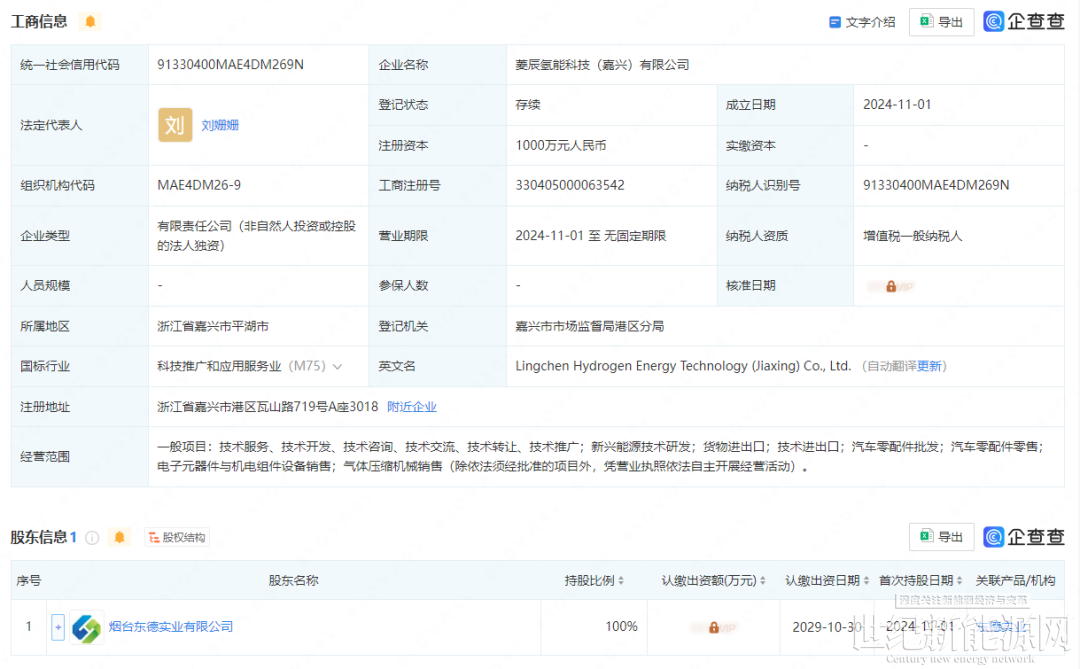This screenshot has height=669, width=1080.
Task: Click the 100% shareholding value
Action: tap(621, 626)
